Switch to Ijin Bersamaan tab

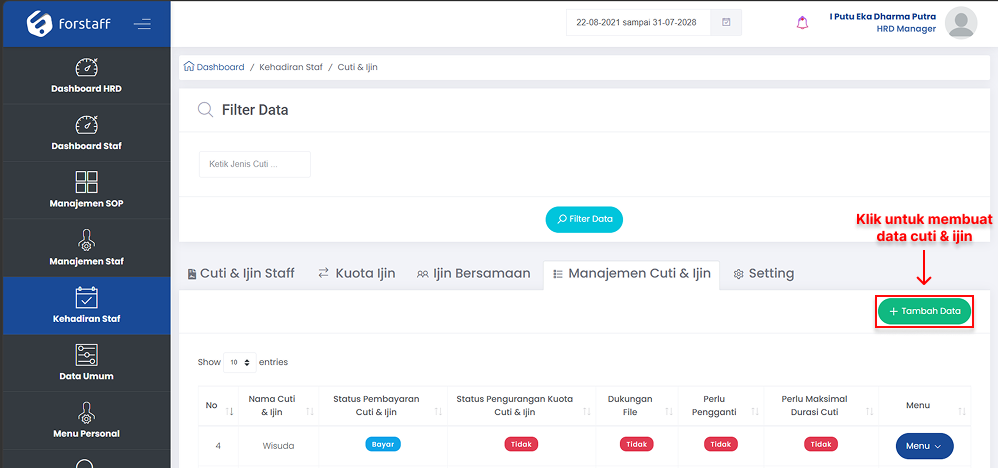(474, 274)
